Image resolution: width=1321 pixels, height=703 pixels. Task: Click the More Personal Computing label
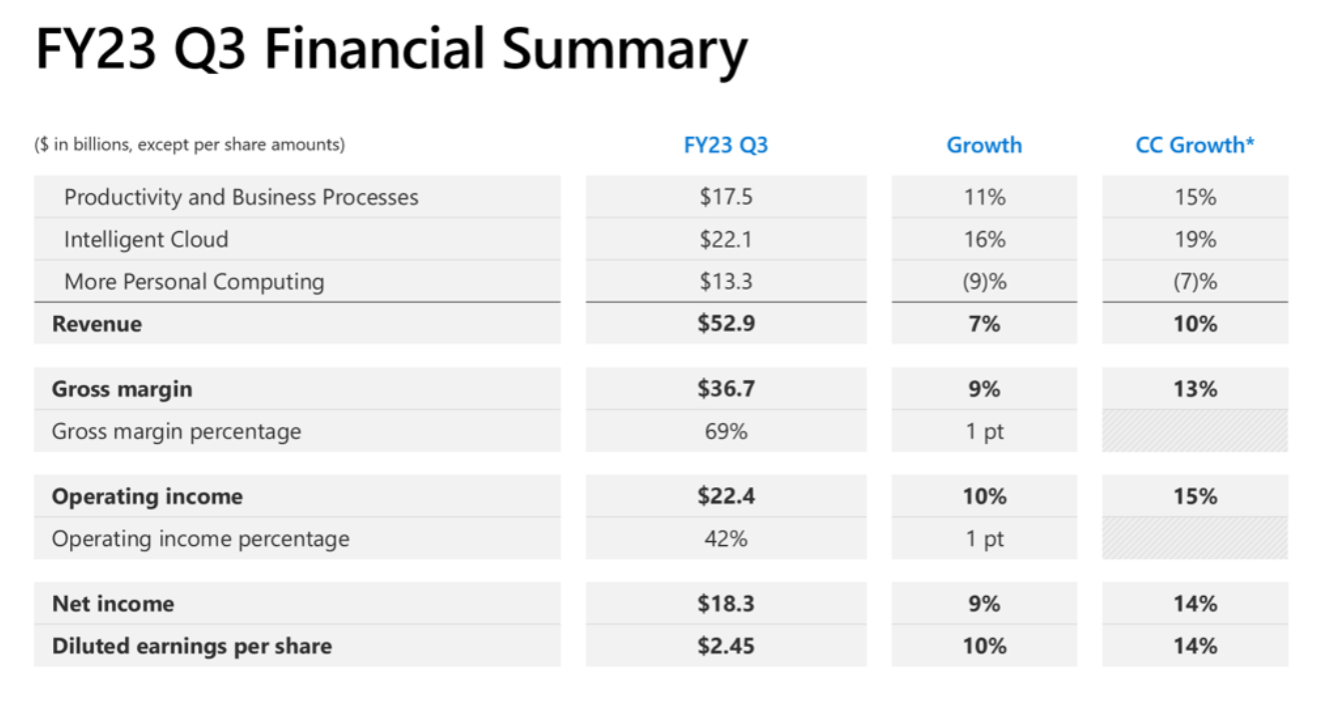pos(194,282)
